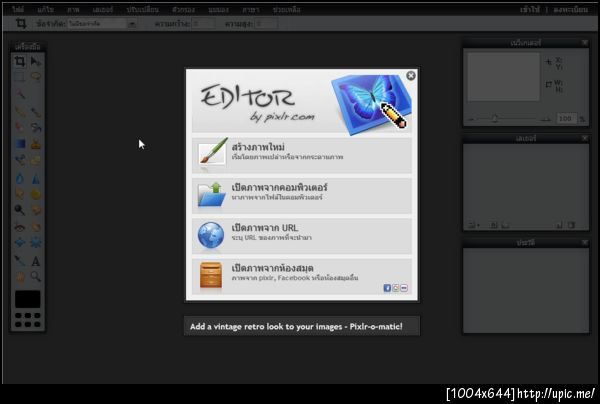
Task: Open the มุมมอง (View) menu
Action: point(218,10)
